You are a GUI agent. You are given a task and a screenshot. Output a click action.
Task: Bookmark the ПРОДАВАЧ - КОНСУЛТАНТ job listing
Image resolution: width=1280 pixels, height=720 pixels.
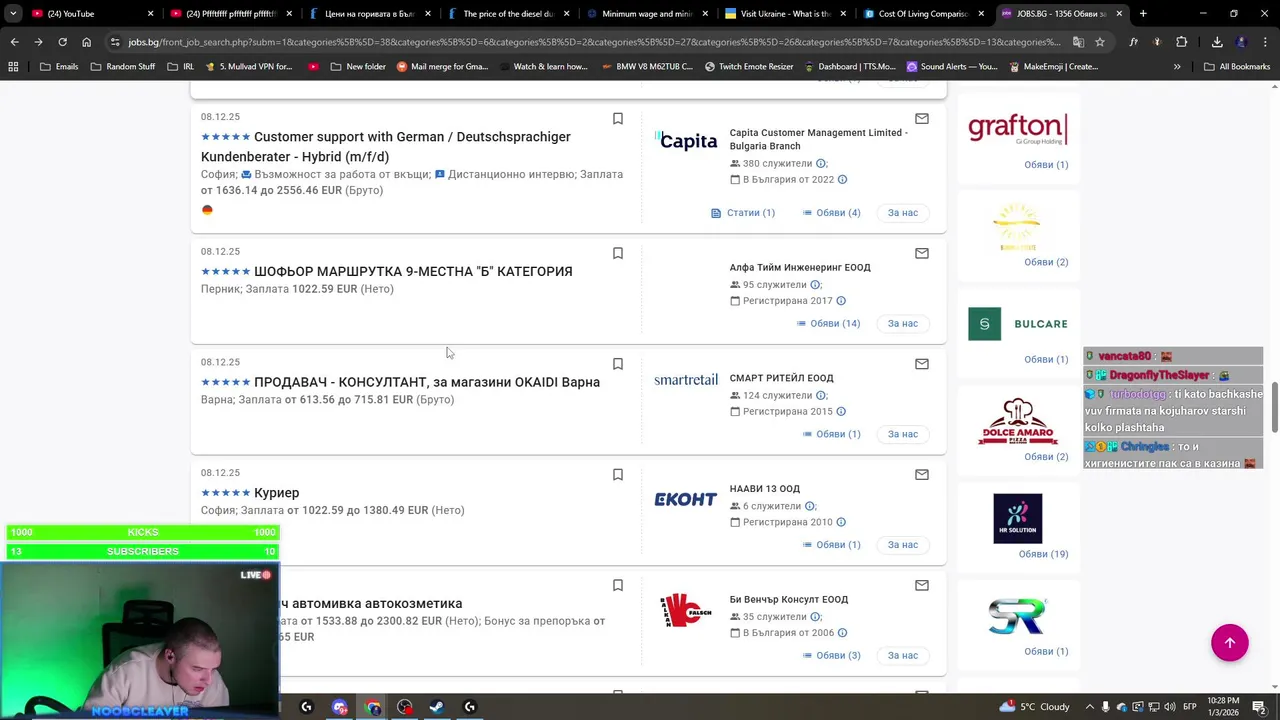click(x=618, y=364)
